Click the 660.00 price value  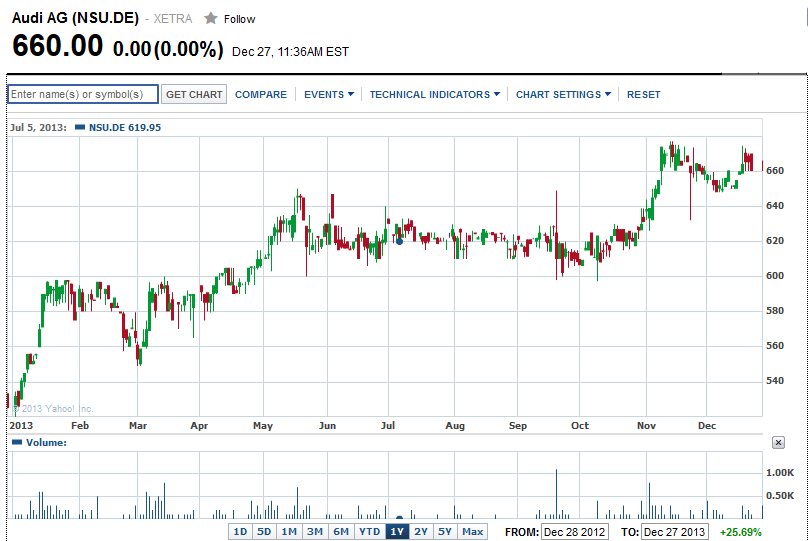point(58,45)
